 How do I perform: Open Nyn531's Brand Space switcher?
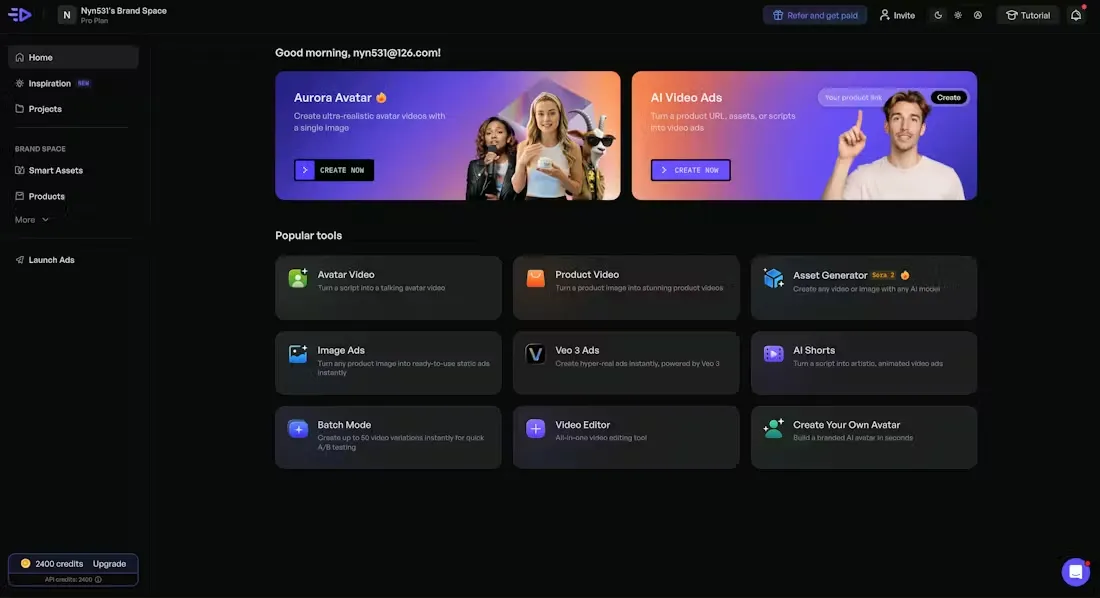[x=112, y=15]
